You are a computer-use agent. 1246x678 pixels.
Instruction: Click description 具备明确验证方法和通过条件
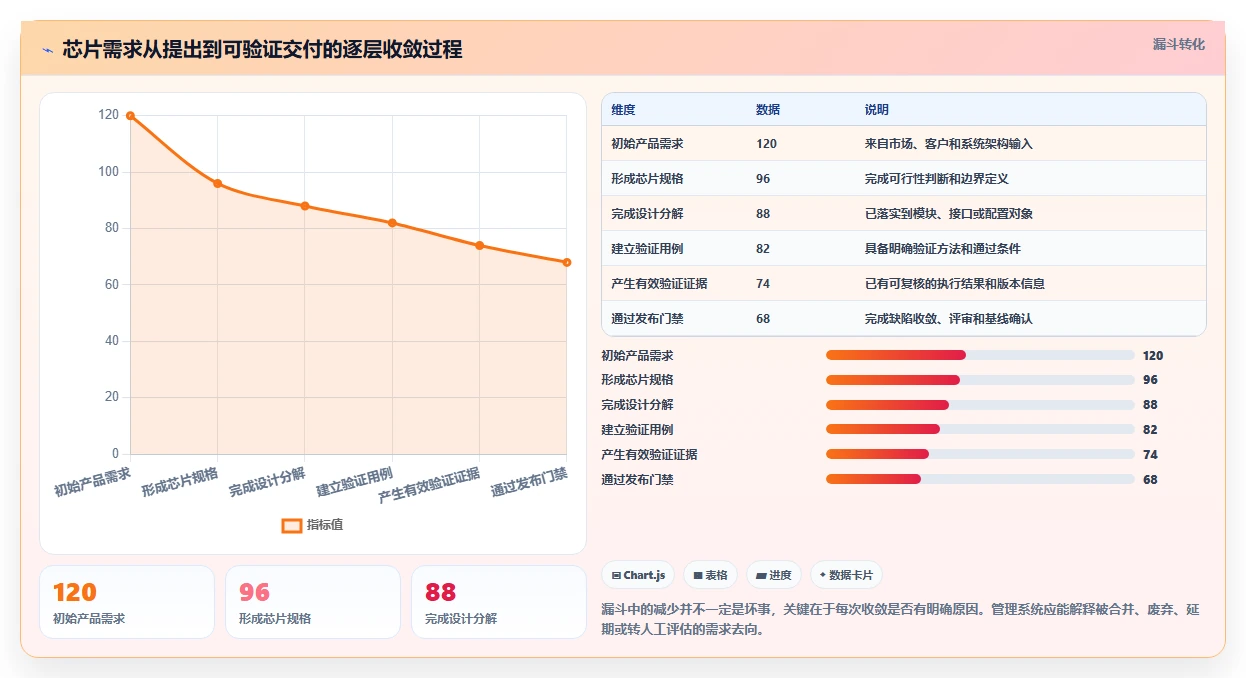[942, 249]
